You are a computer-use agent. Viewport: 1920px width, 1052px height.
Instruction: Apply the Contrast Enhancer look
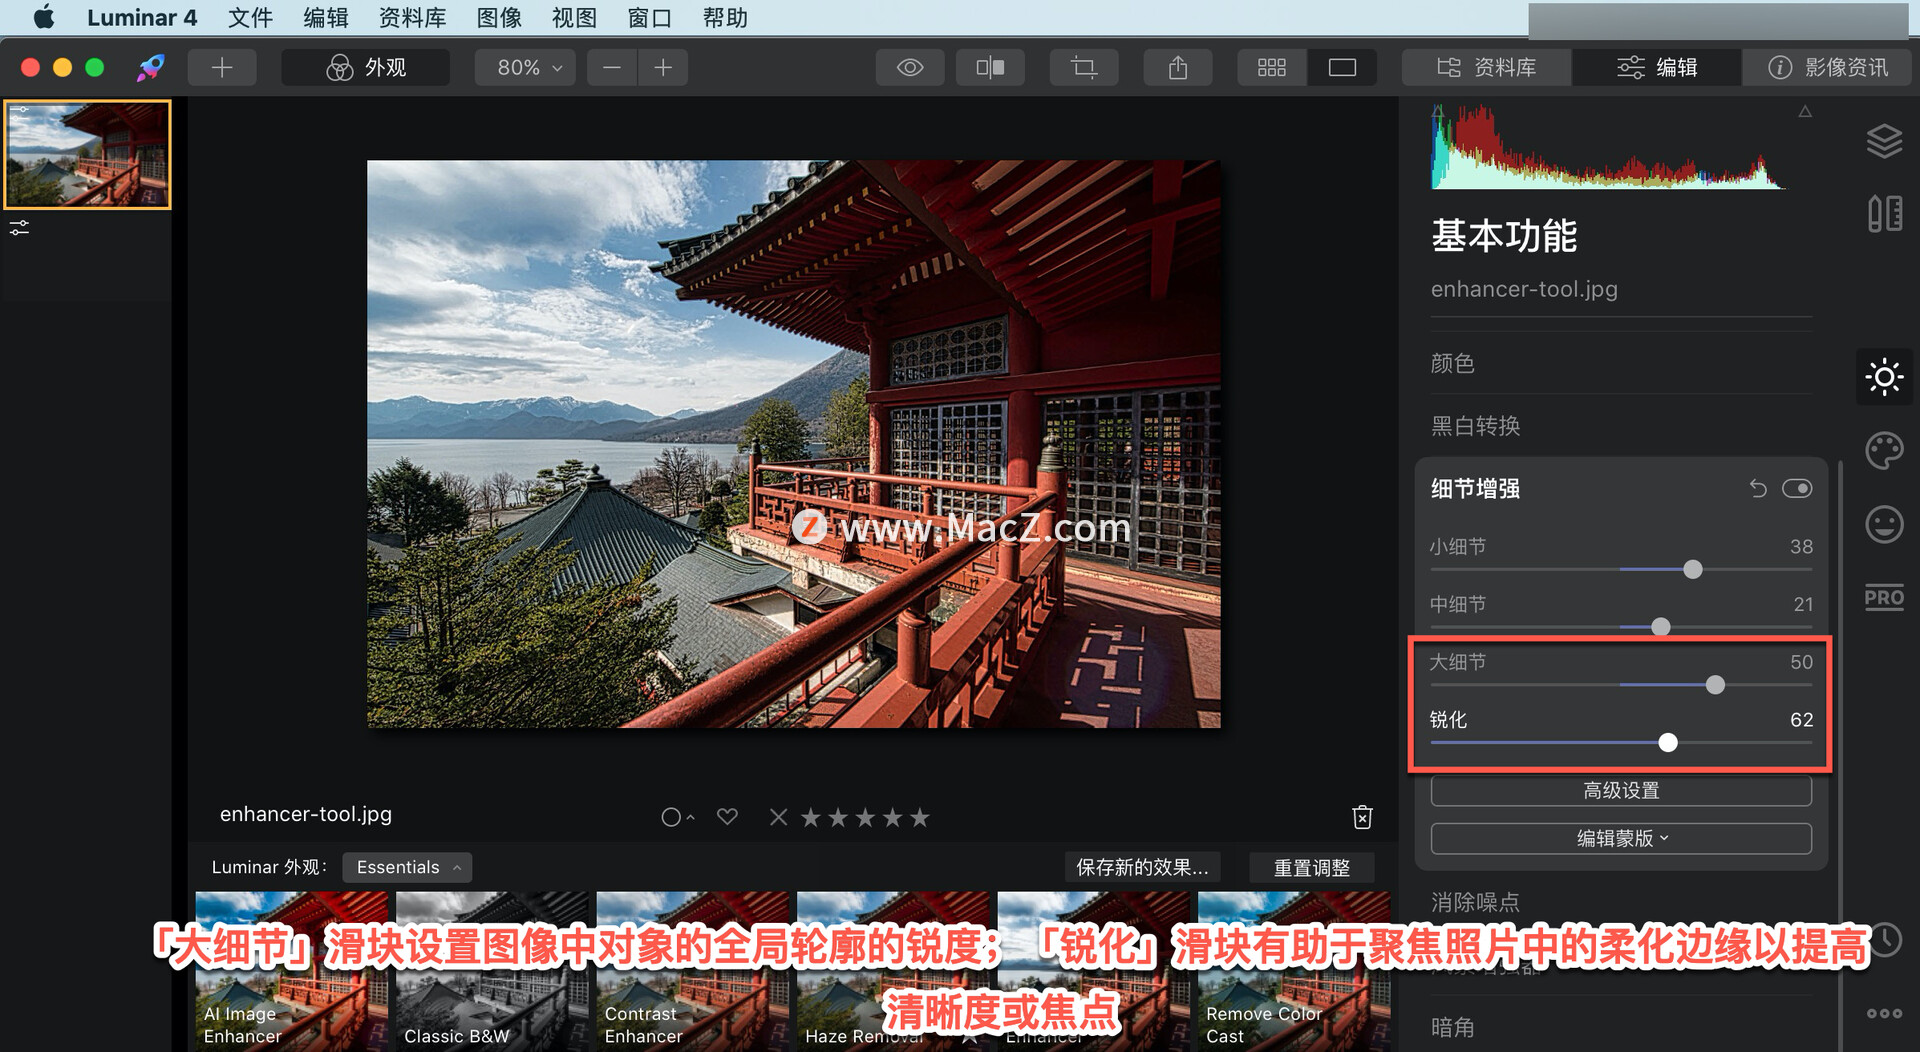(691, 971)
